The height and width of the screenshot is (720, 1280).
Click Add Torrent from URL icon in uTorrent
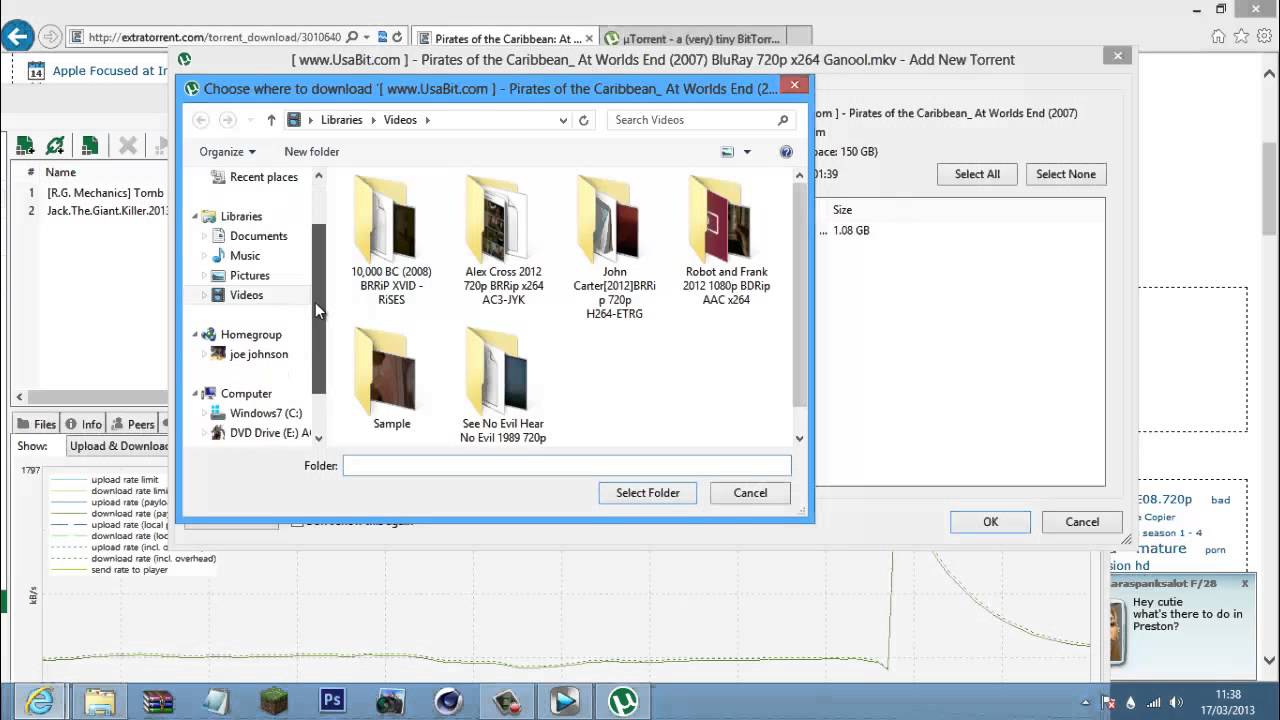point(56,146)
